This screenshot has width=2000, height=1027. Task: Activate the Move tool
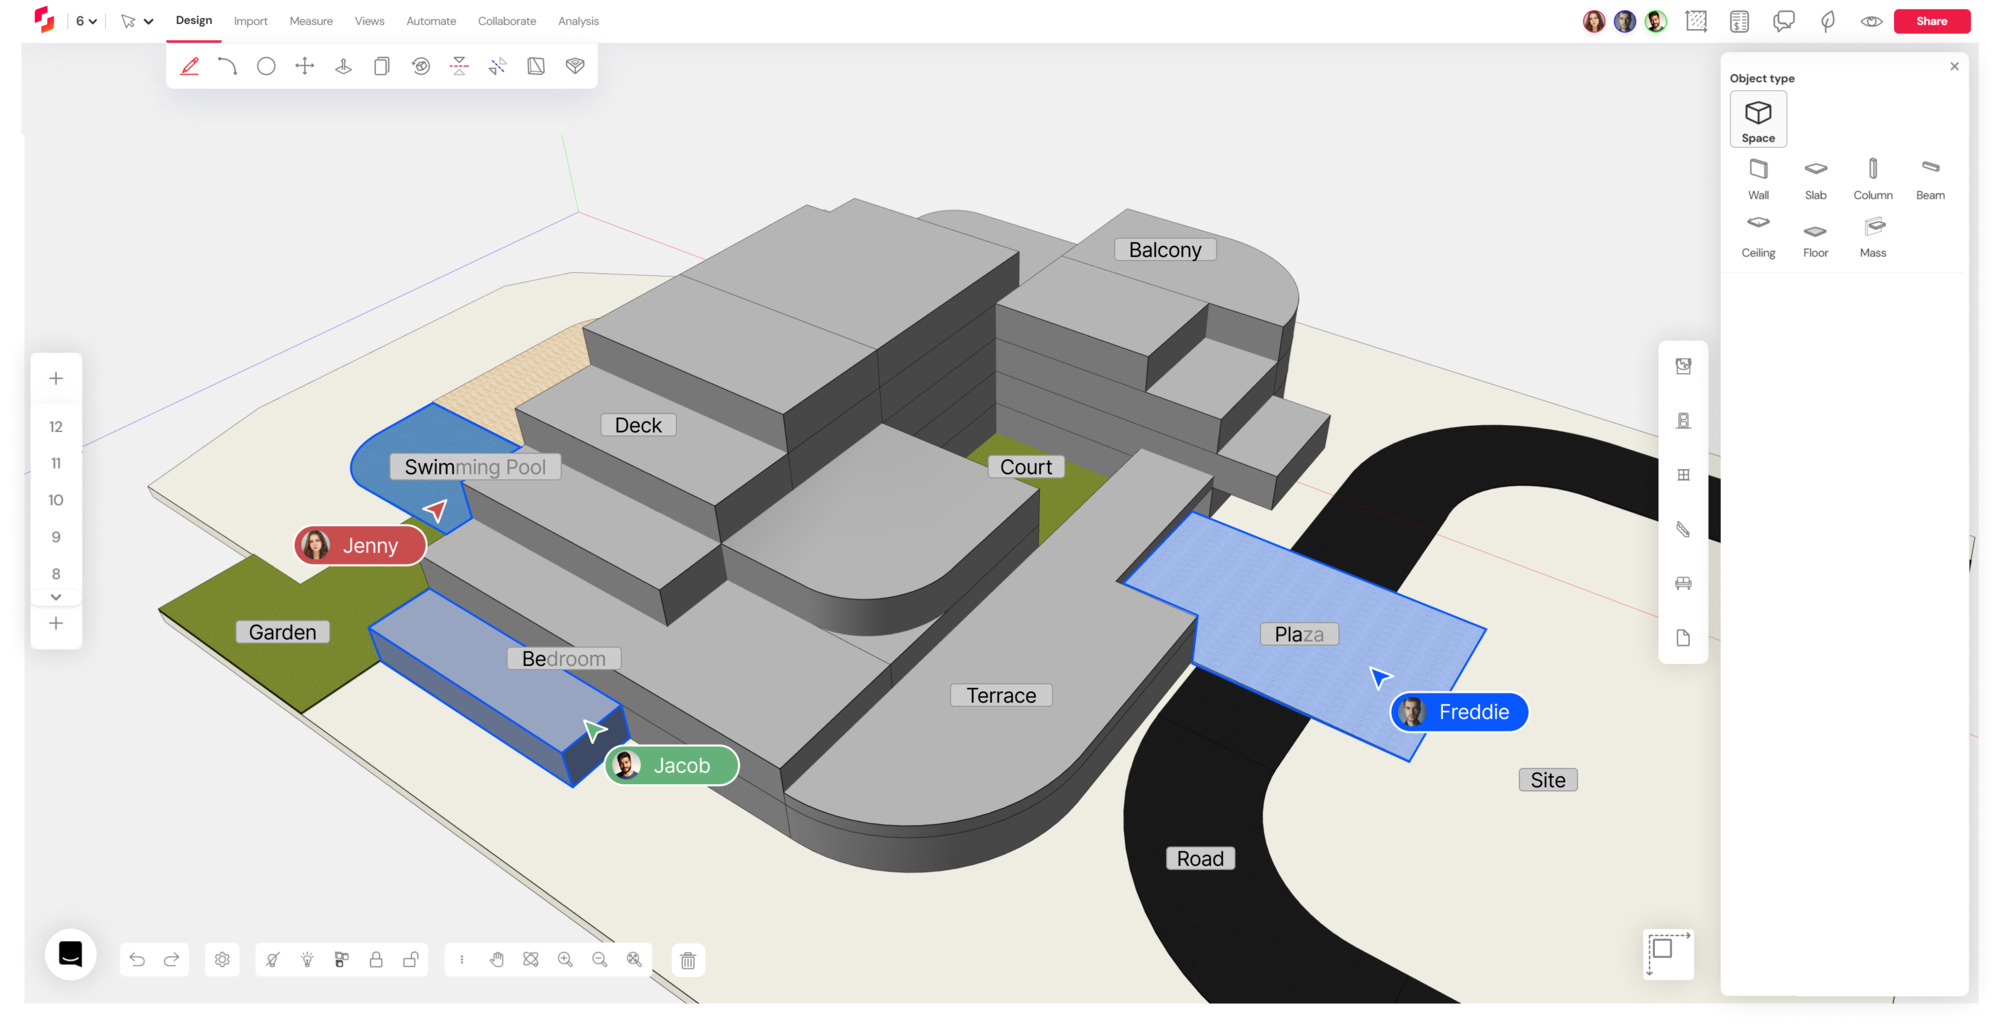click(x=304, y=65)
